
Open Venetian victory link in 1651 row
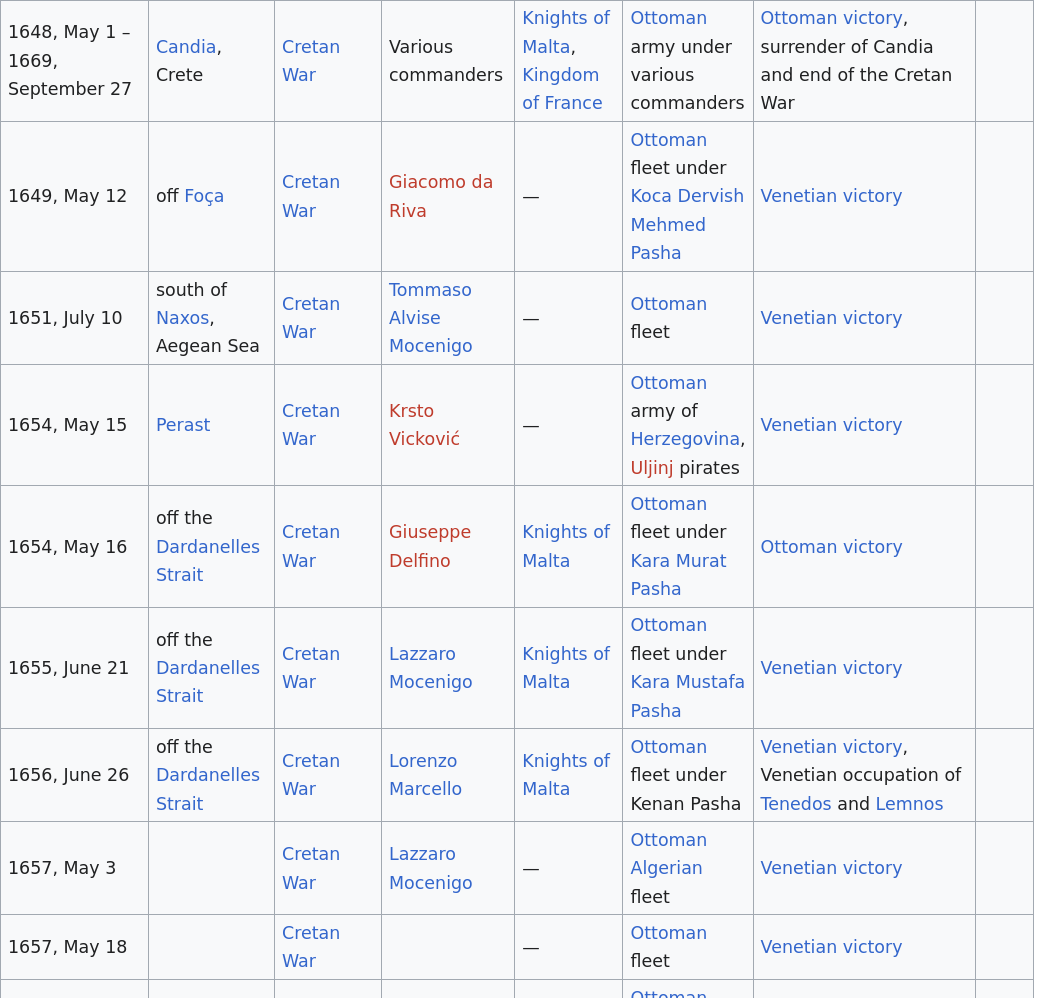(x=831, y=318)
